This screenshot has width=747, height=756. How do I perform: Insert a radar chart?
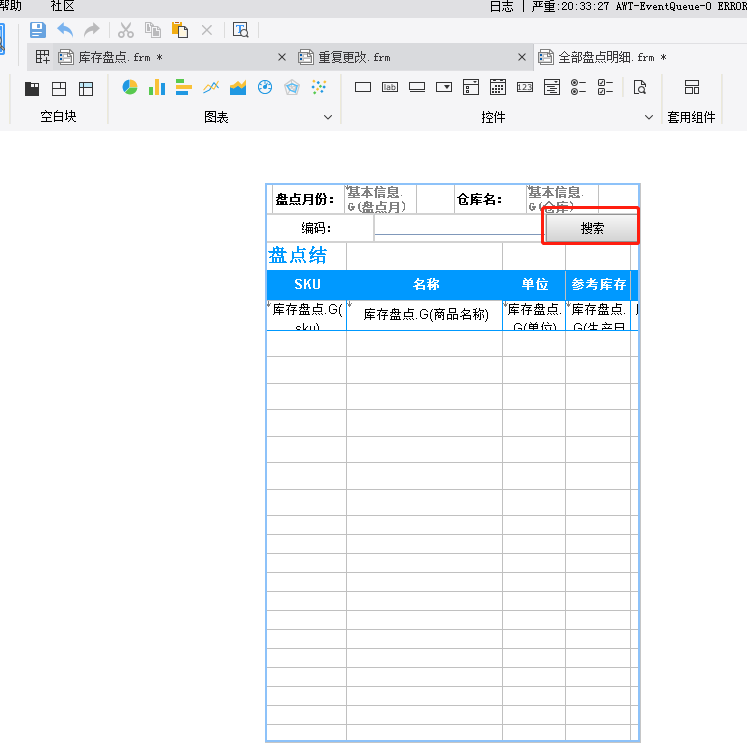[x=292, y=88]
